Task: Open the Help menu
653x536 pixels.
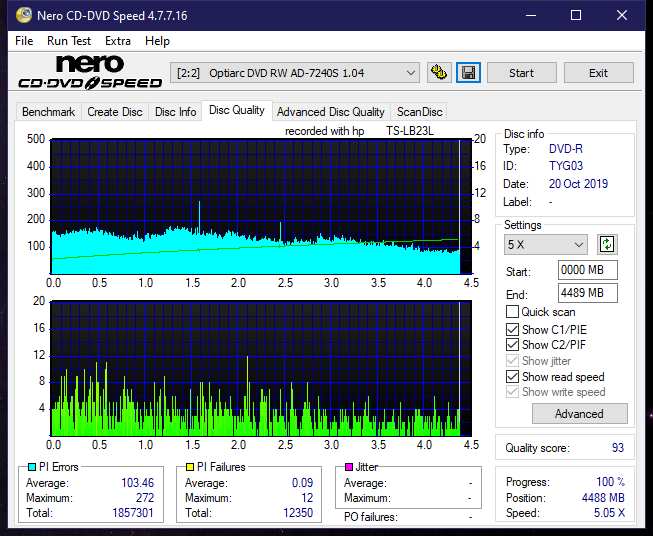Action: [157, 41]
